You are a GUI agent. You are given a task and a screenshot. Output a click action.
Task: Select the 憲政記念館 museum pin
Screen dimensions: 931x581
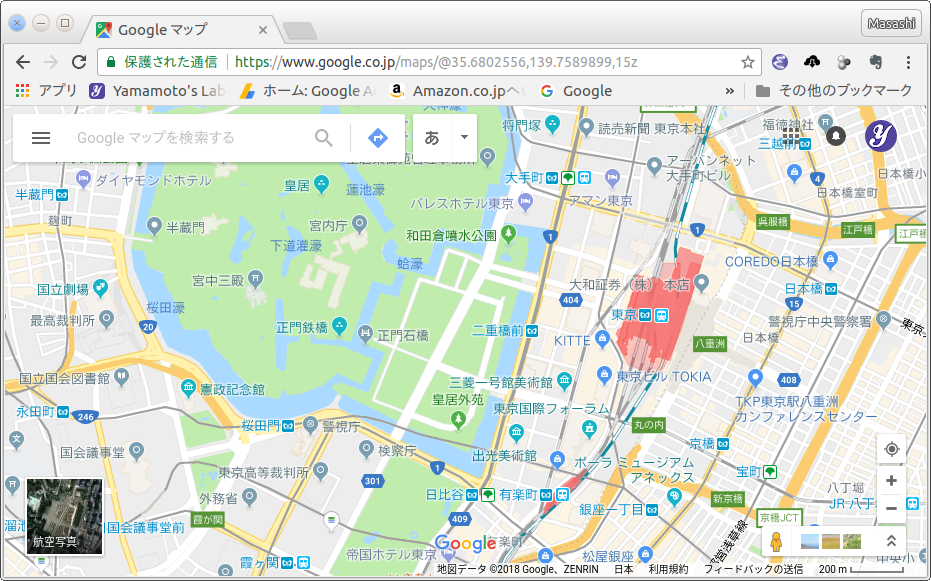coord(188,388)
